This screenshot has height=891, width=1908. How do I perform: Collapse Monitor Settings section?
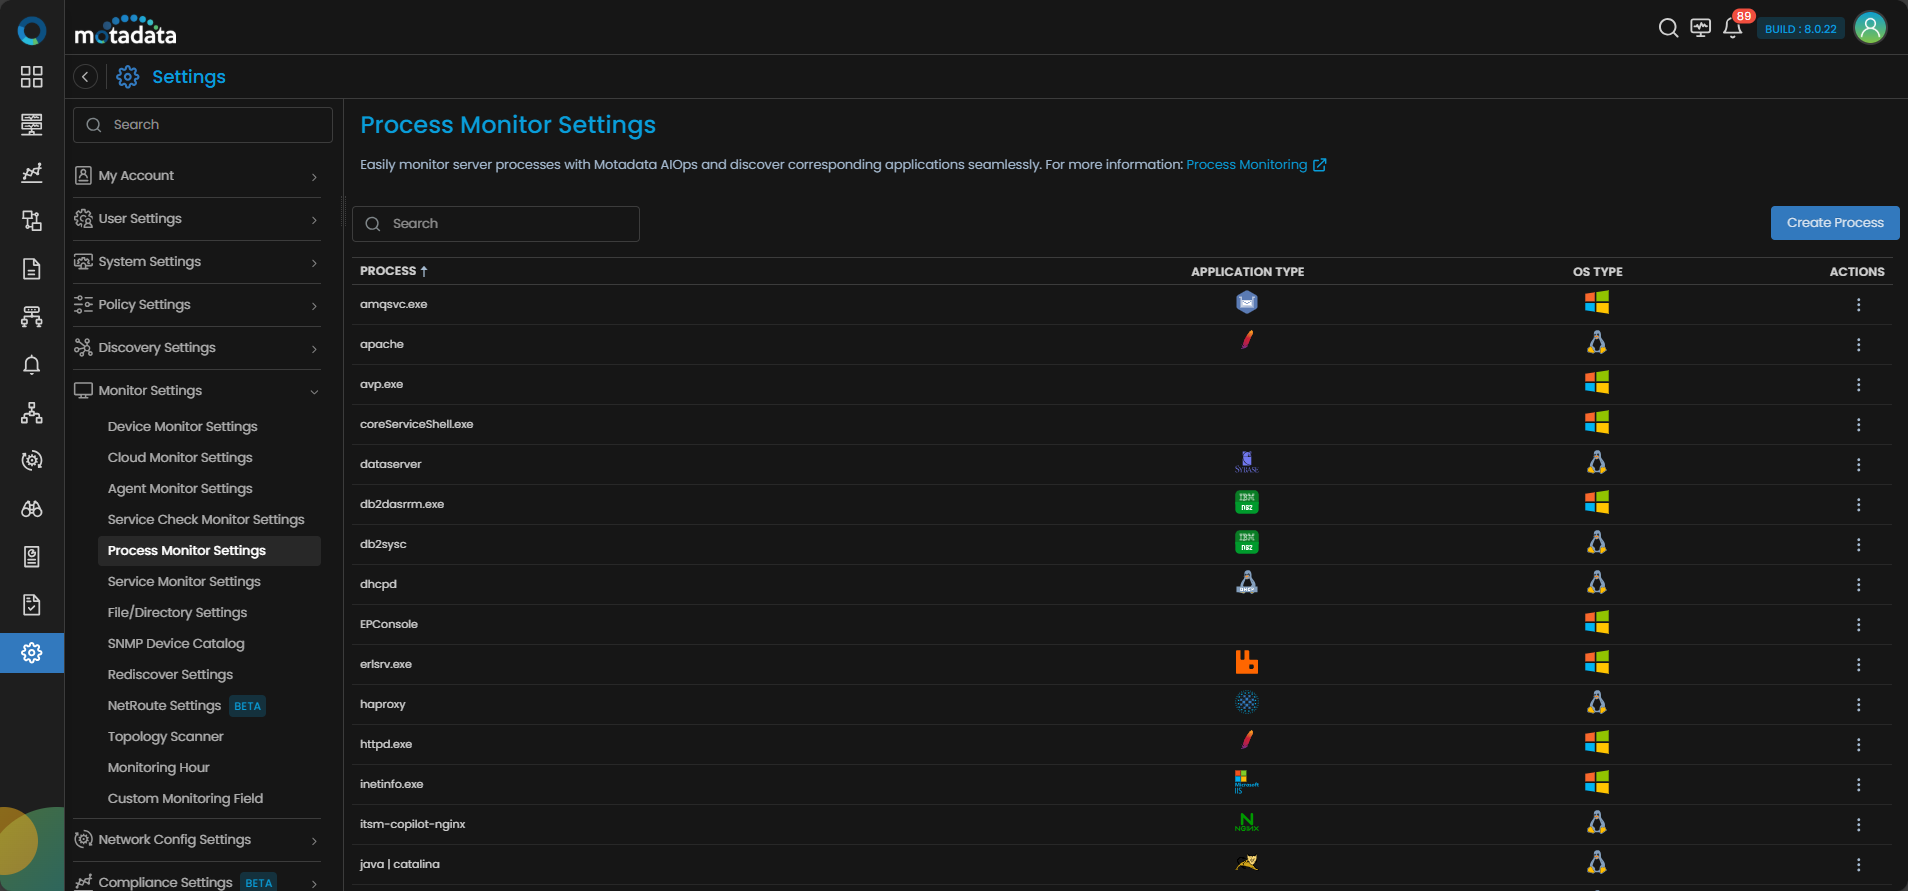[197, 391]
